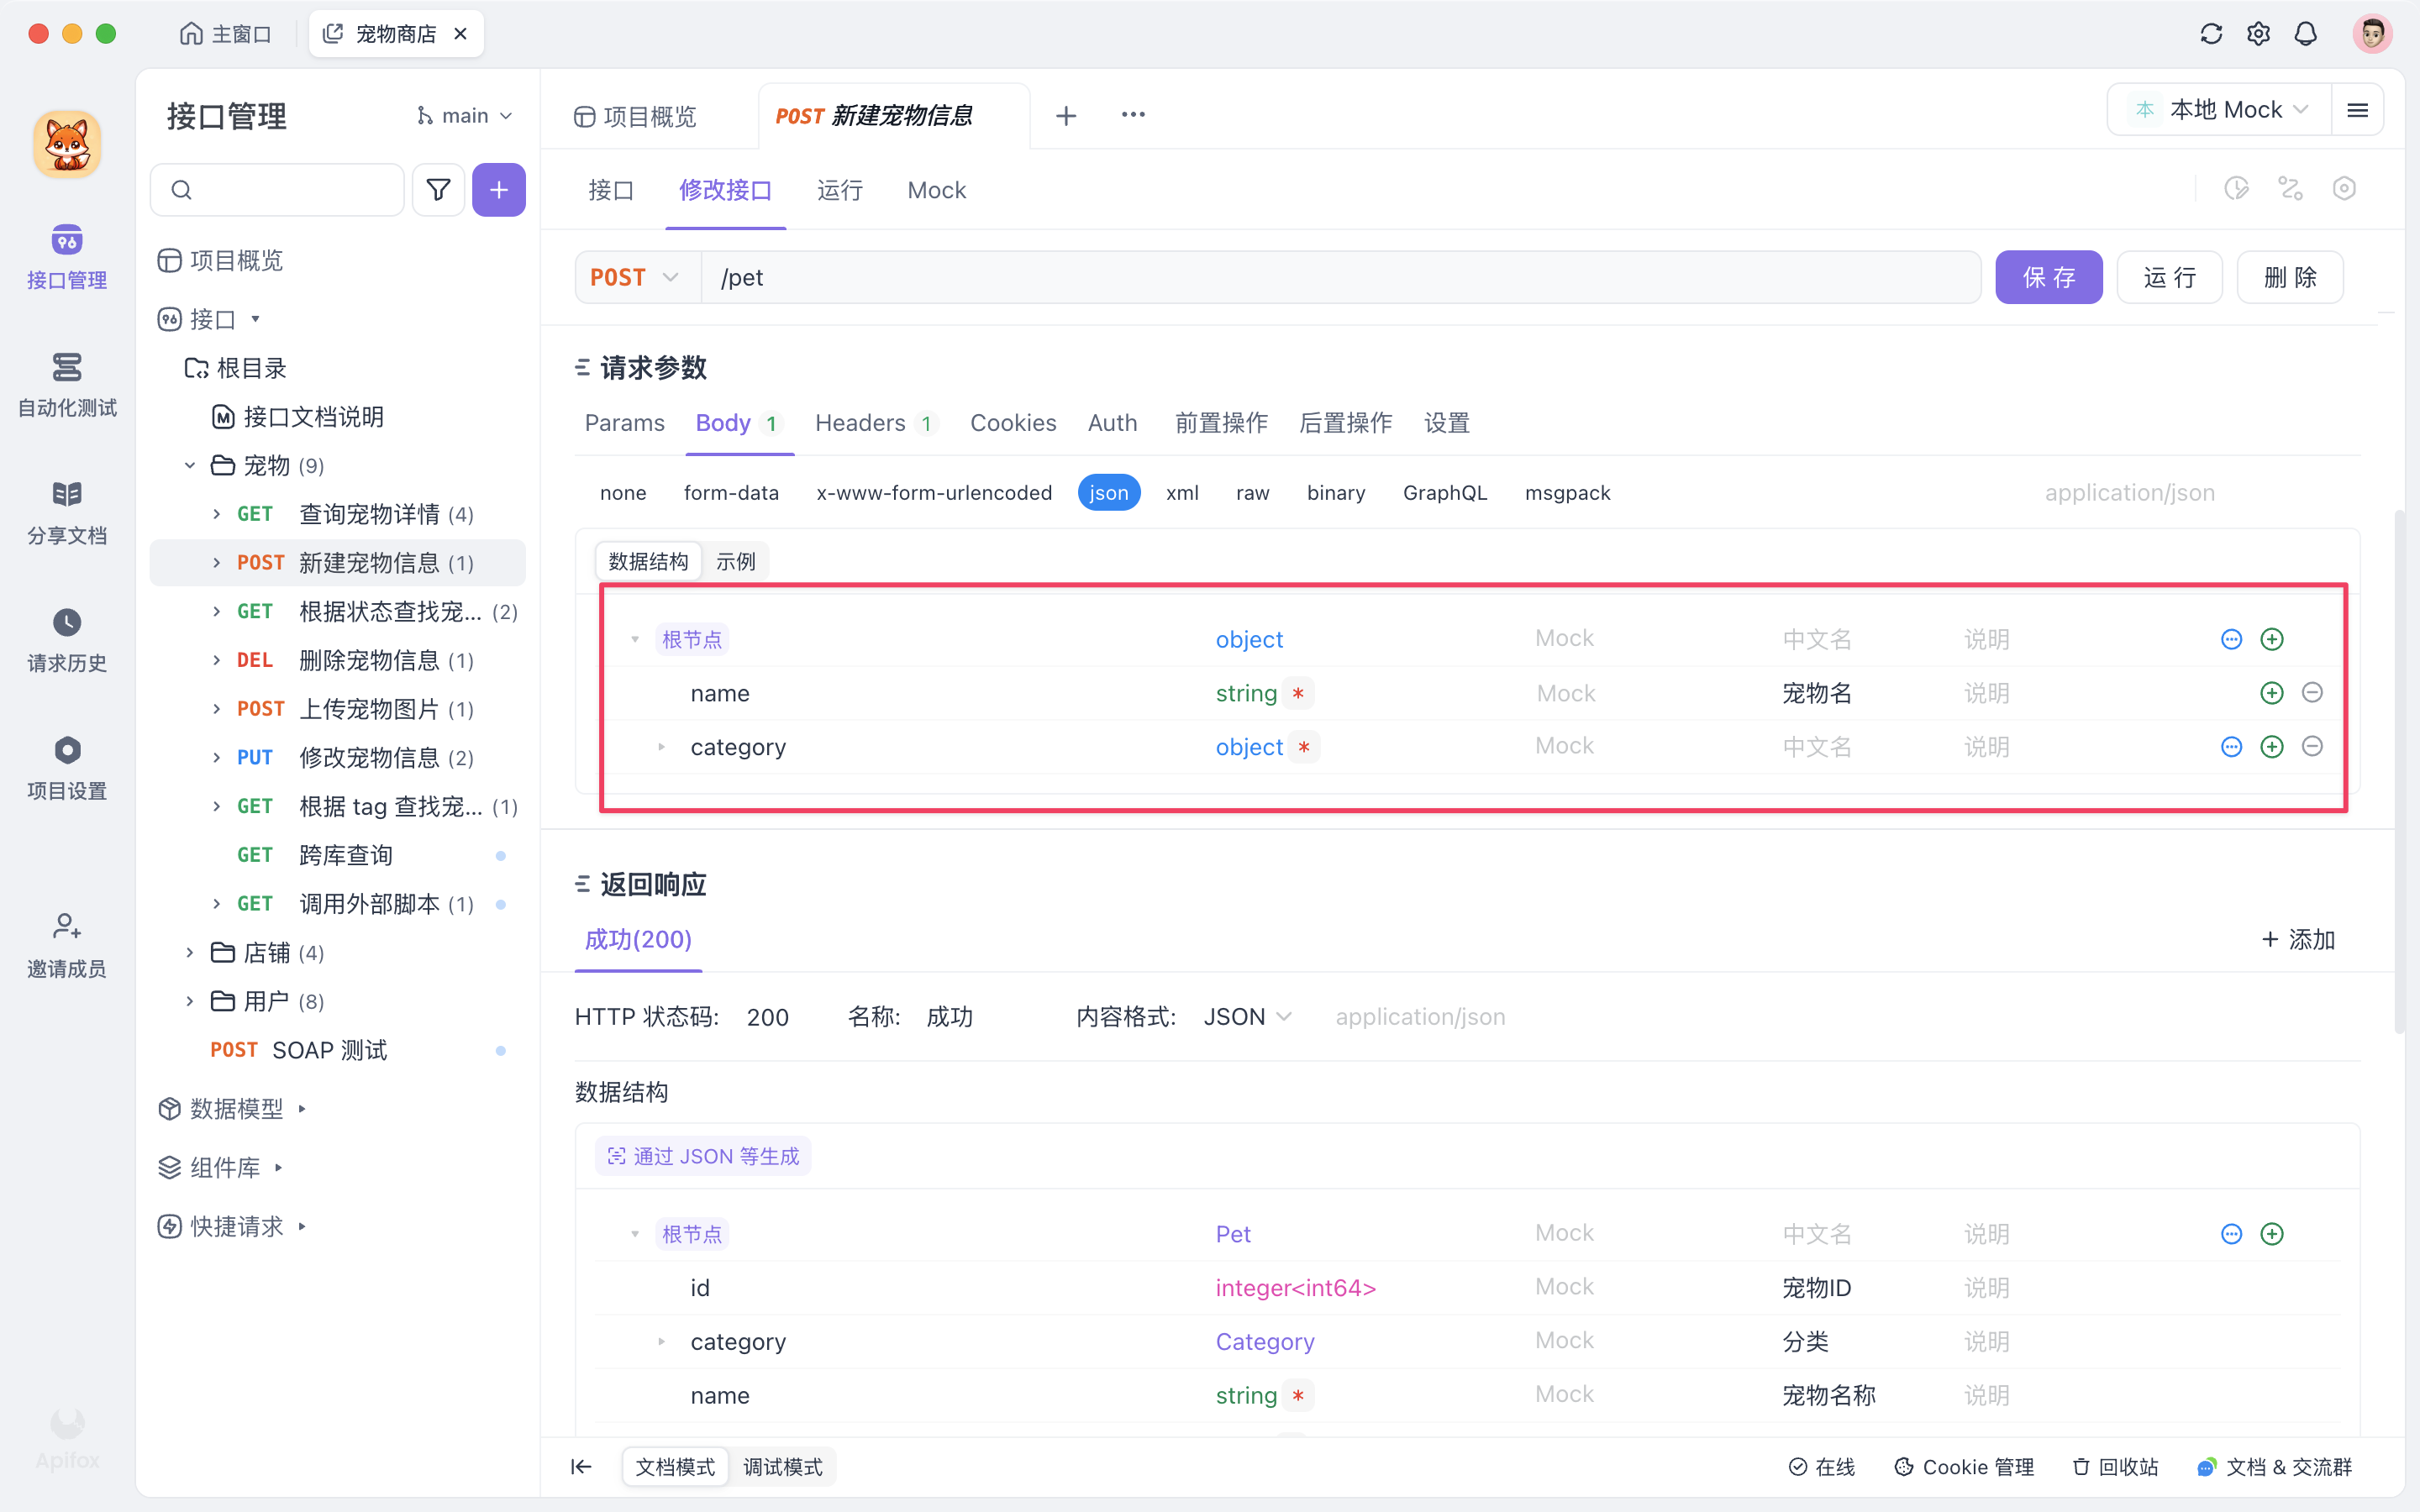Click the sync/refresh icon in top bar
The height and width of the screenshot is (1512, 2420).
coord(2211,33)
